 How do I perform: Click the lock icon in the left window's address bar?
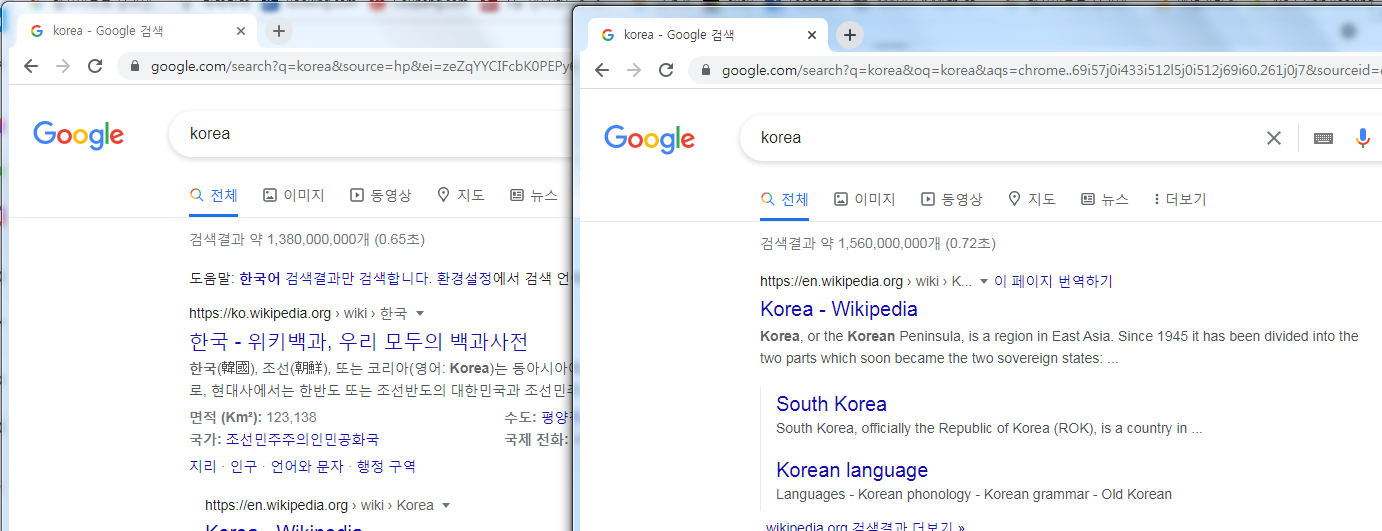coord(134,67)
